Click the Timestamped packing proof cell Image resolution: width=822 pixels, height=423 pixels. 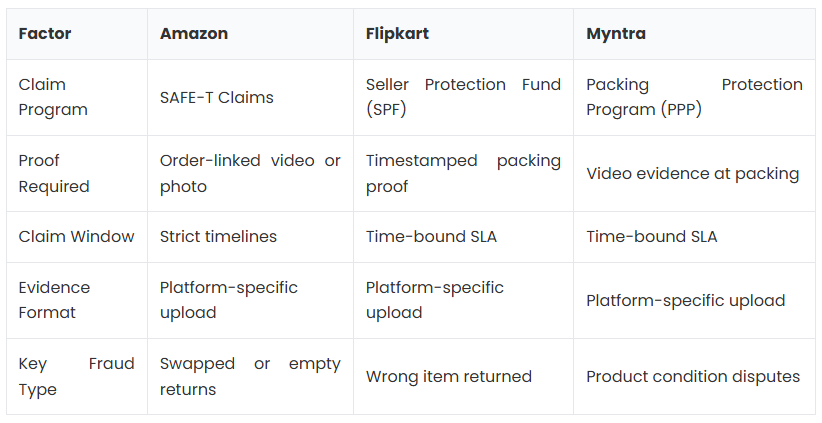click(x=463, y=173)
